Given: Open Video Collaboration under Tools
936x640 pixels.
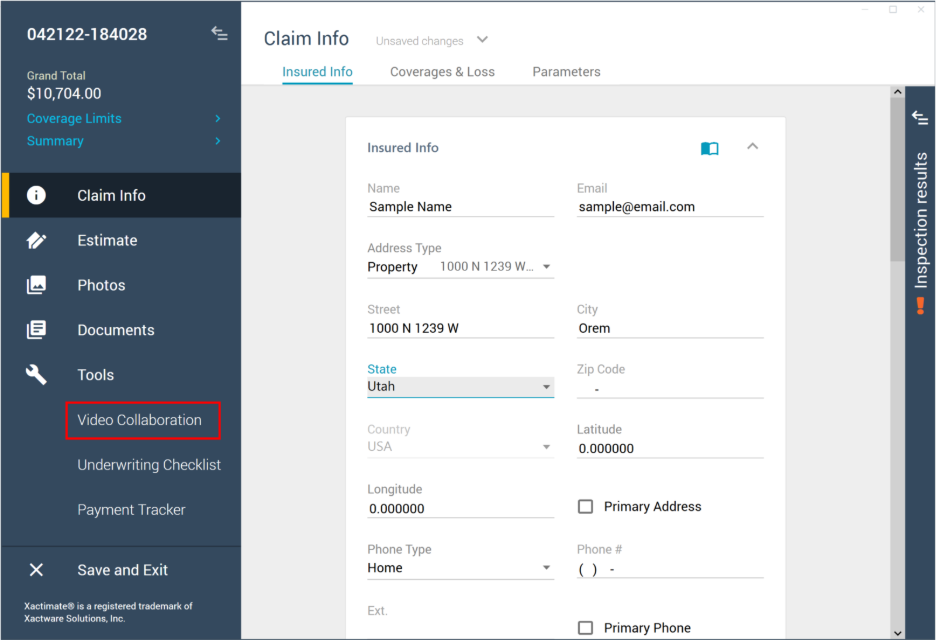Looking at the screenshot, I should [x=140, y=420].
